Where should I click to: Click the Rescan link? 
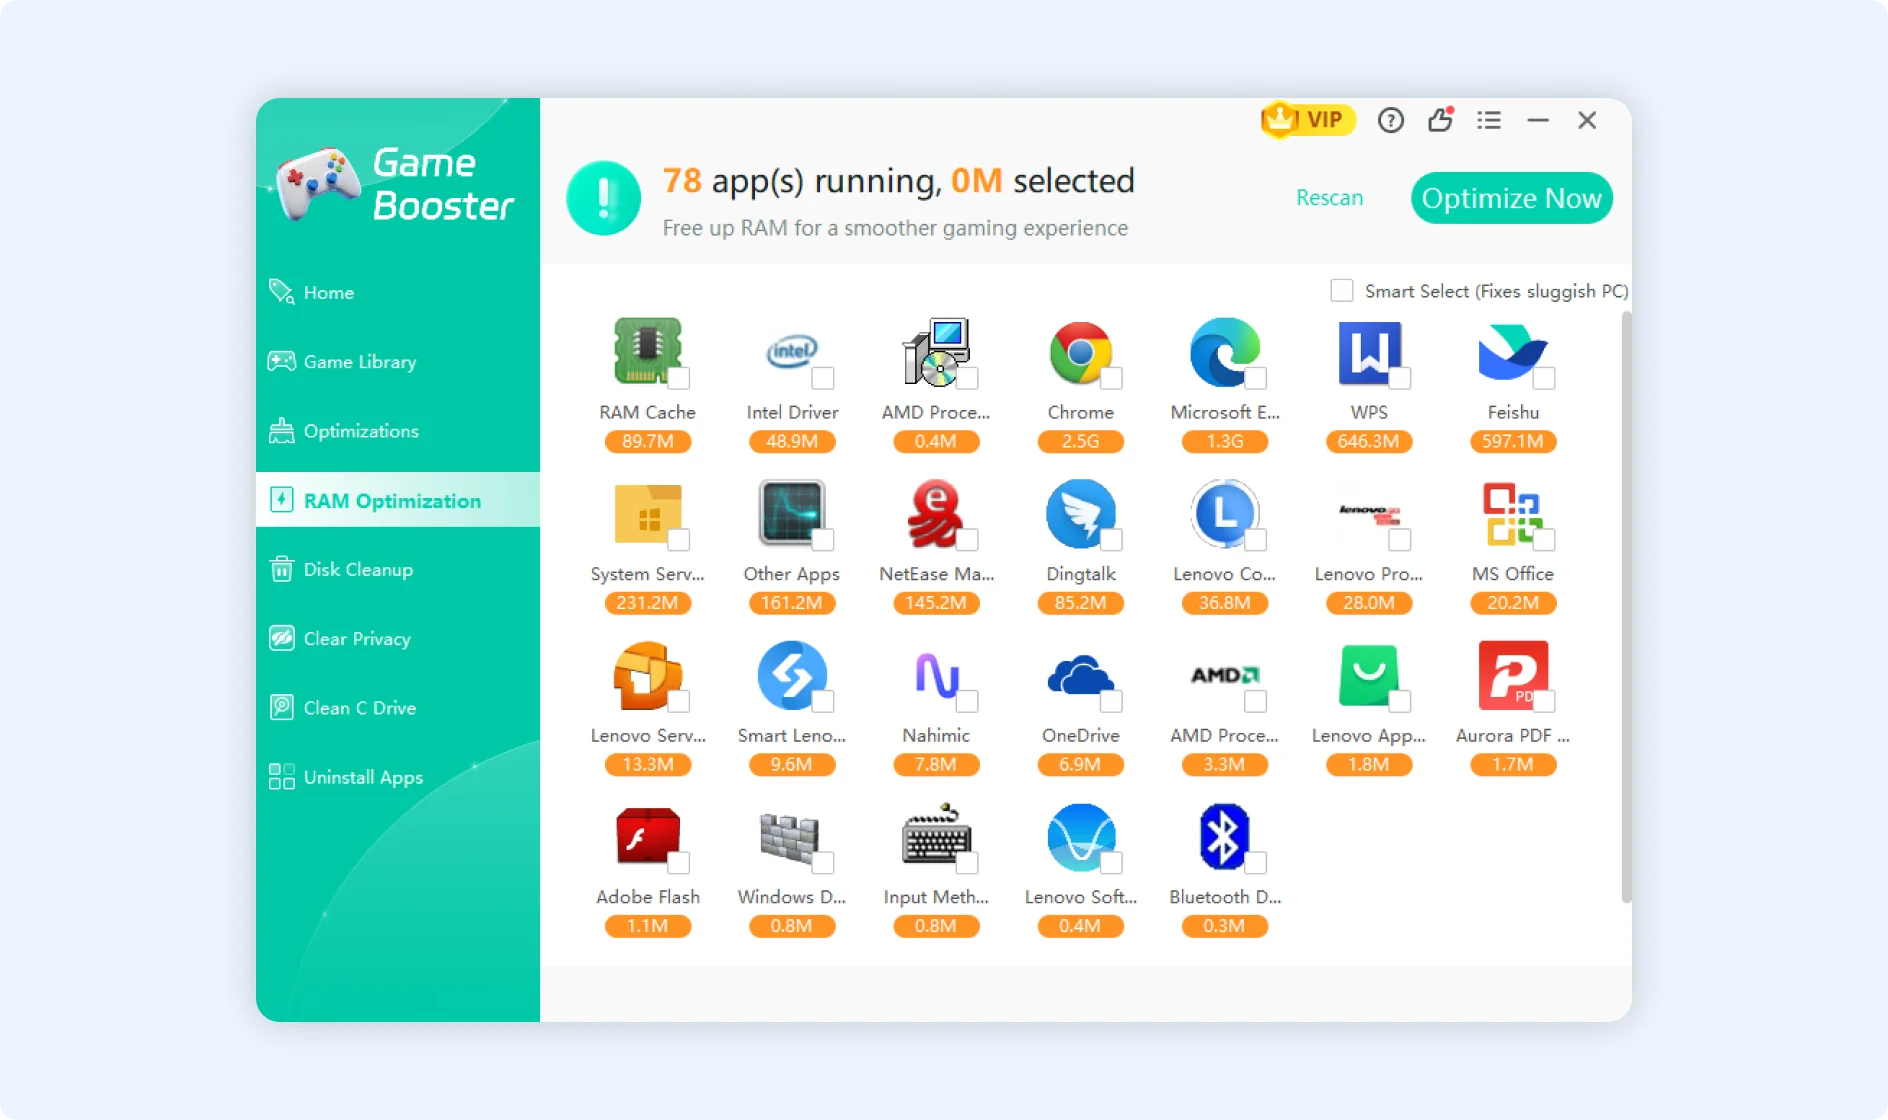1329,198
